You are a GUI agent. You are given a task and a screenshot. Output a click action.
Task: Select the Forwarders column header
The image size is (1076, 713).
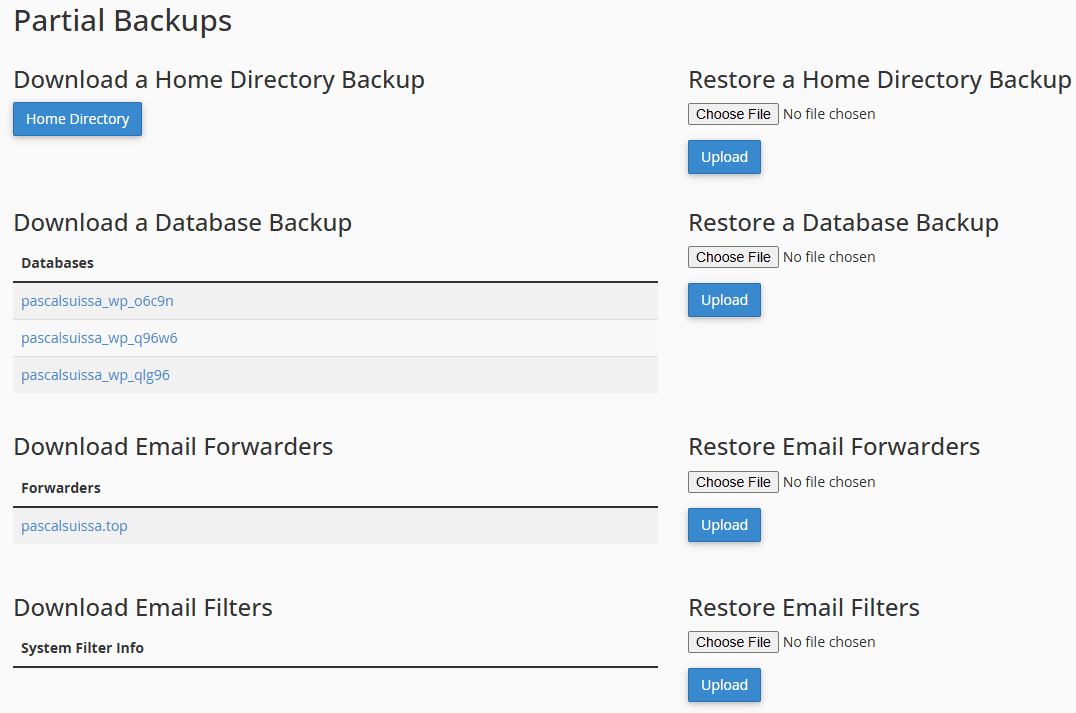(61, 488)
